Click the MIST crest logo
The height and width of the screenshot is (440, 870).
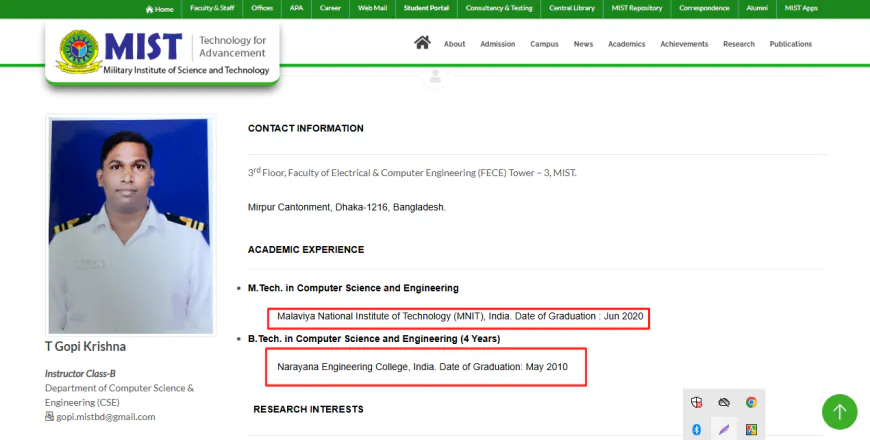(x=79, y=52)
